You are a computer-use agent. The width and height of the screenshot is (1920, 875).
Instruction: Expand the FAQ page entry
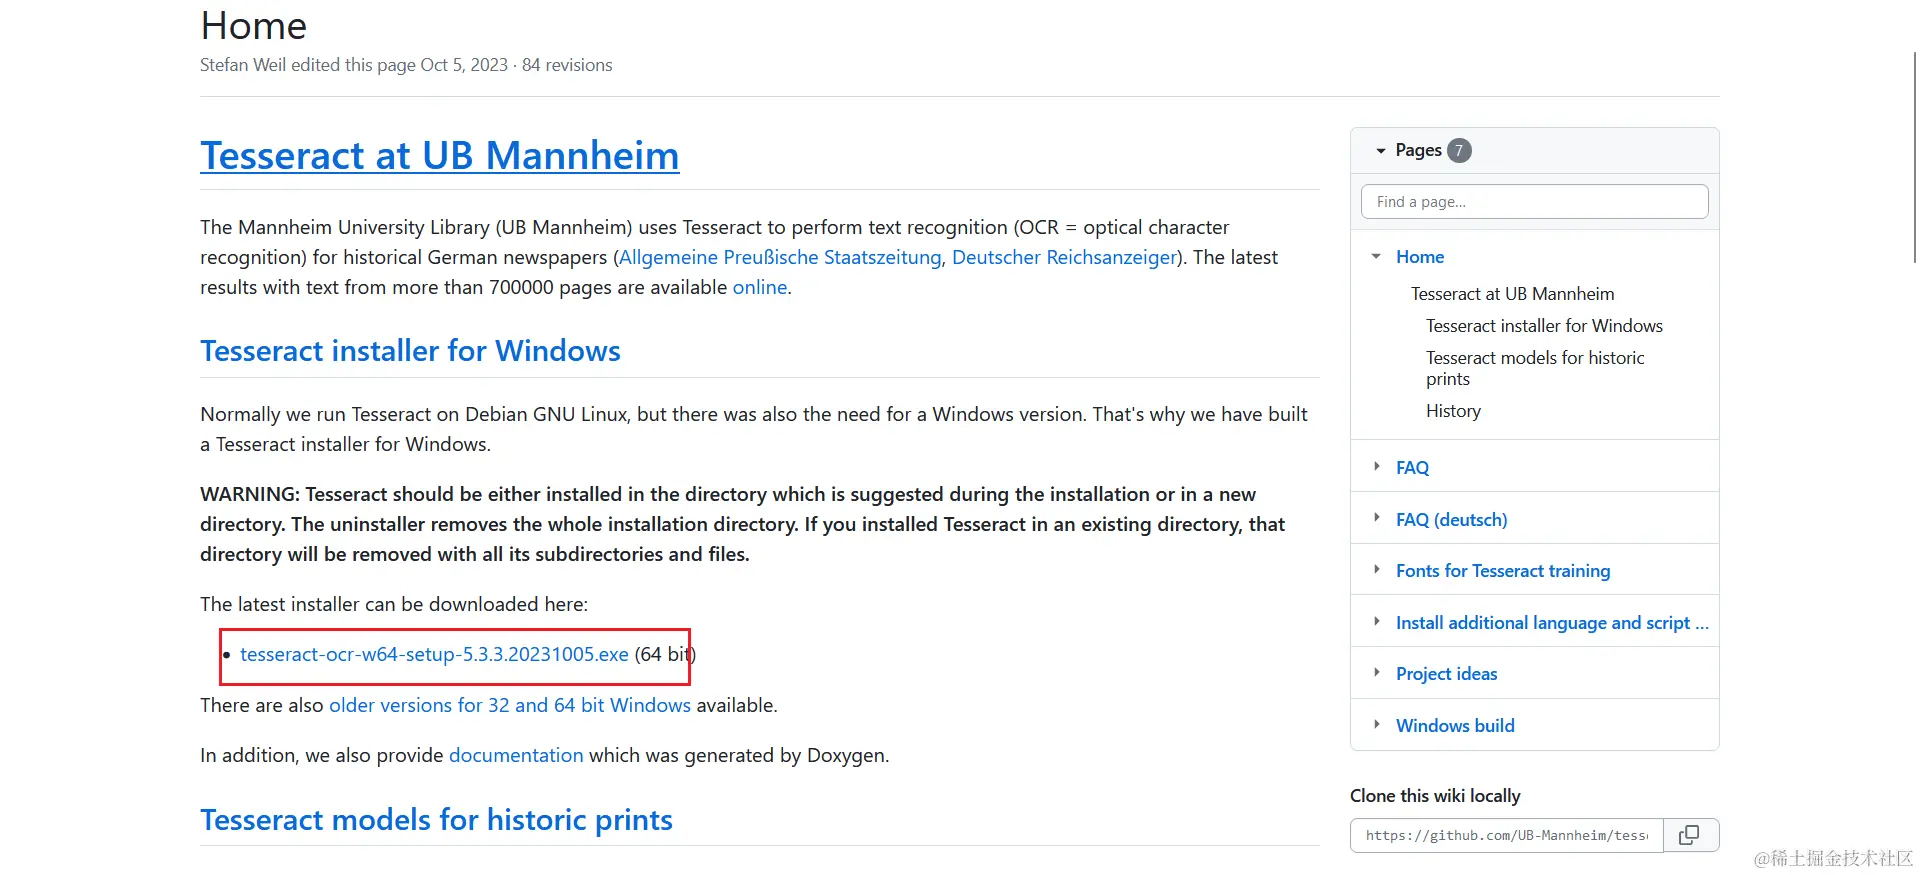point(1376,467)
